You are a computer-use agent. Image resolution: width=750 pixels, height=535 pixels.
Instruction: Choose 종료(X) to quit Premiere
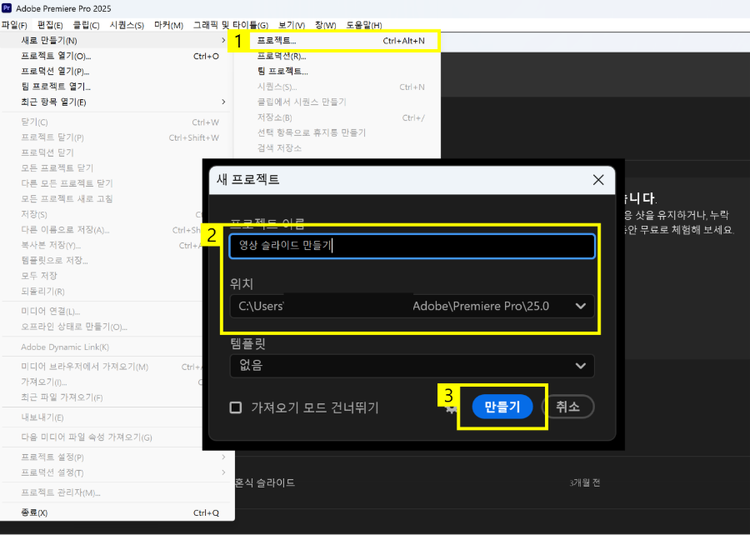(117, 513)
